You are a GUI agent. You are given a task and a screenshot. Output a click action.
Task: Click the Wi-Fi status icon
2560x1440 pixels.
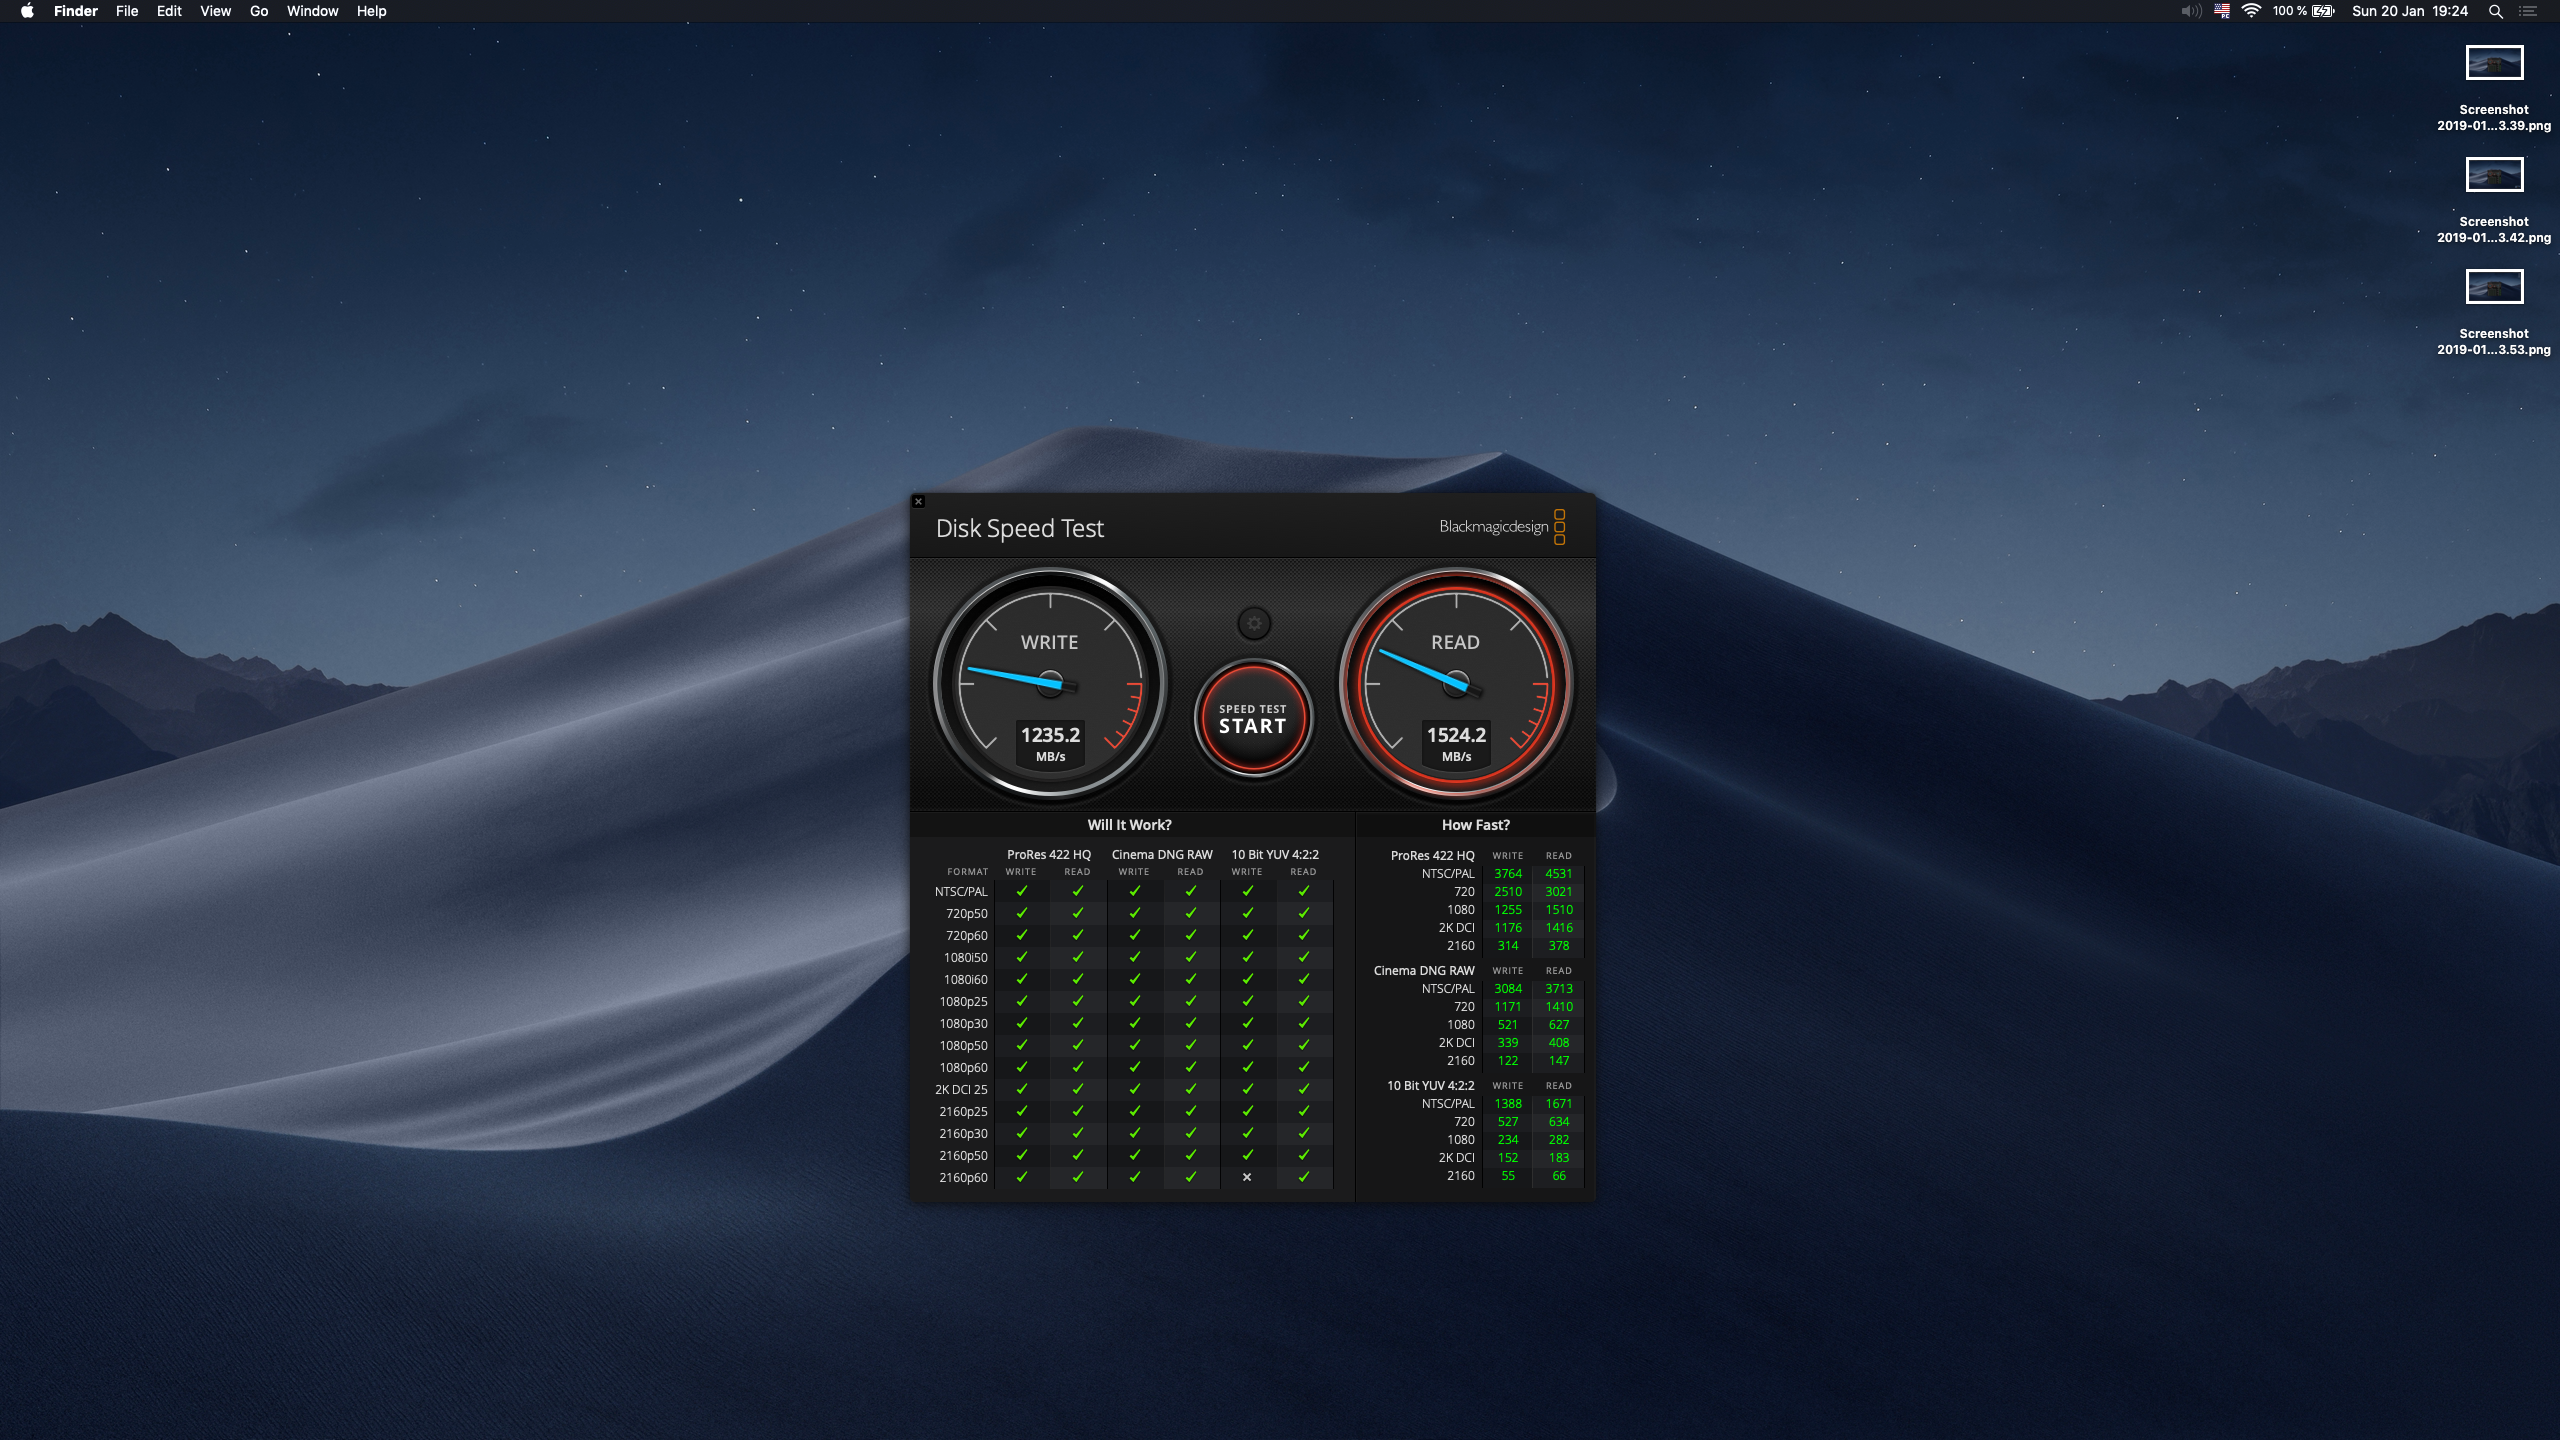pos(2251,11)
